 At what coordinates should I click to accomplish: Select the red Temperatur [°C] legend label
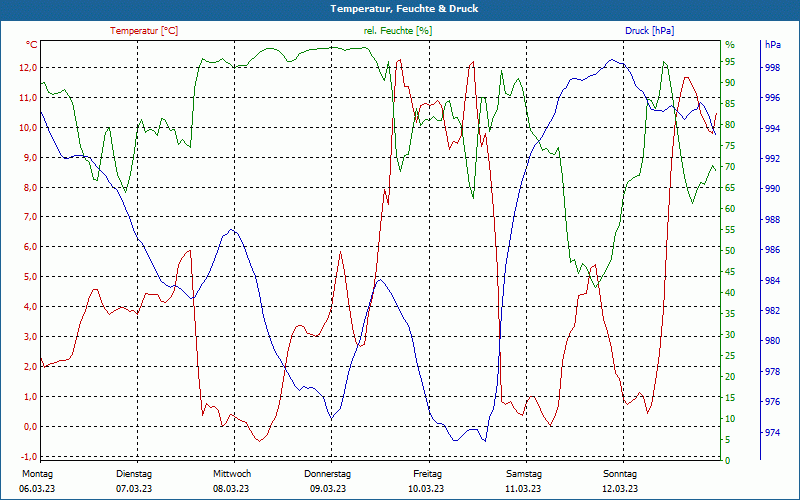[144, 31]
